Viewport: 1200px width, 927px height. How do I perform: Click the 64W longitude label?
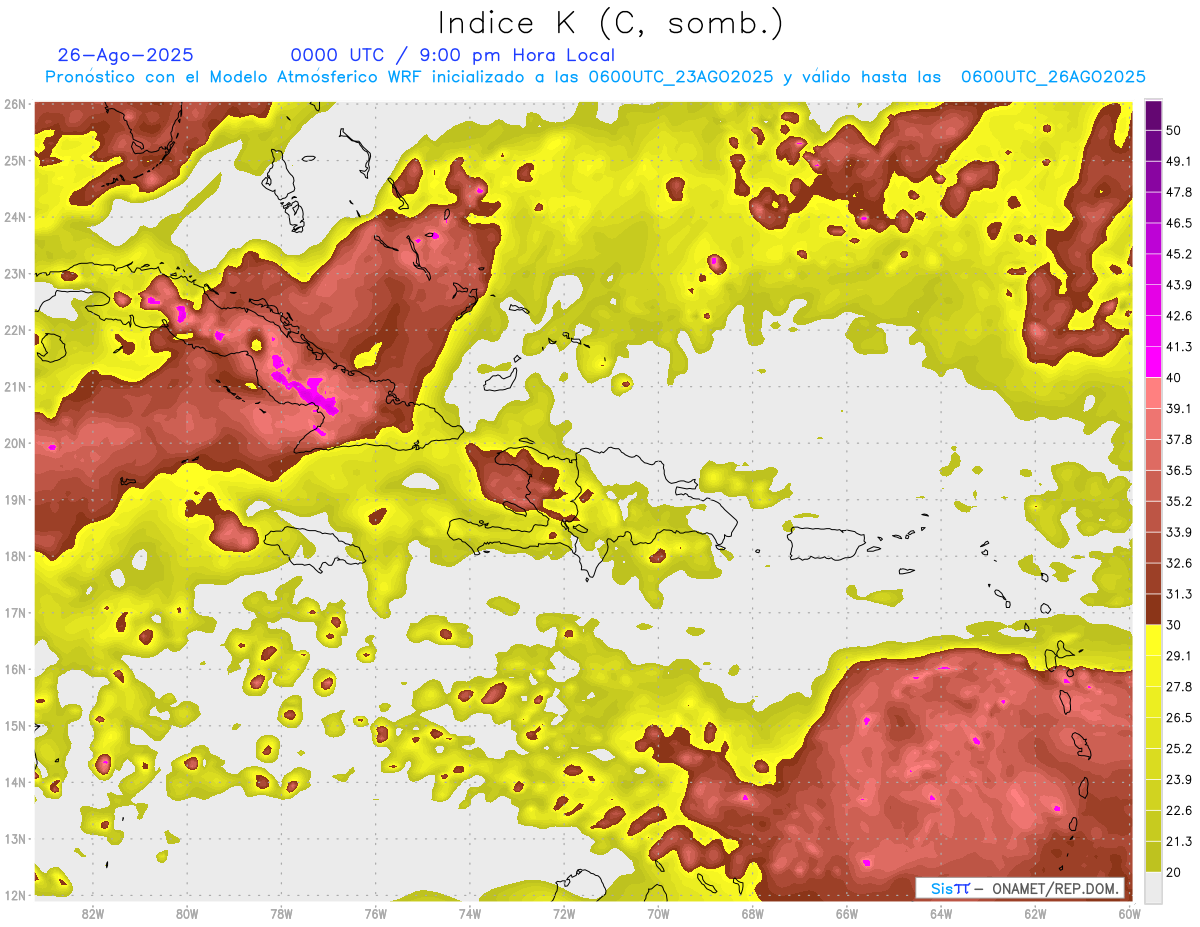pyautogui.click(x=941, y=914)
